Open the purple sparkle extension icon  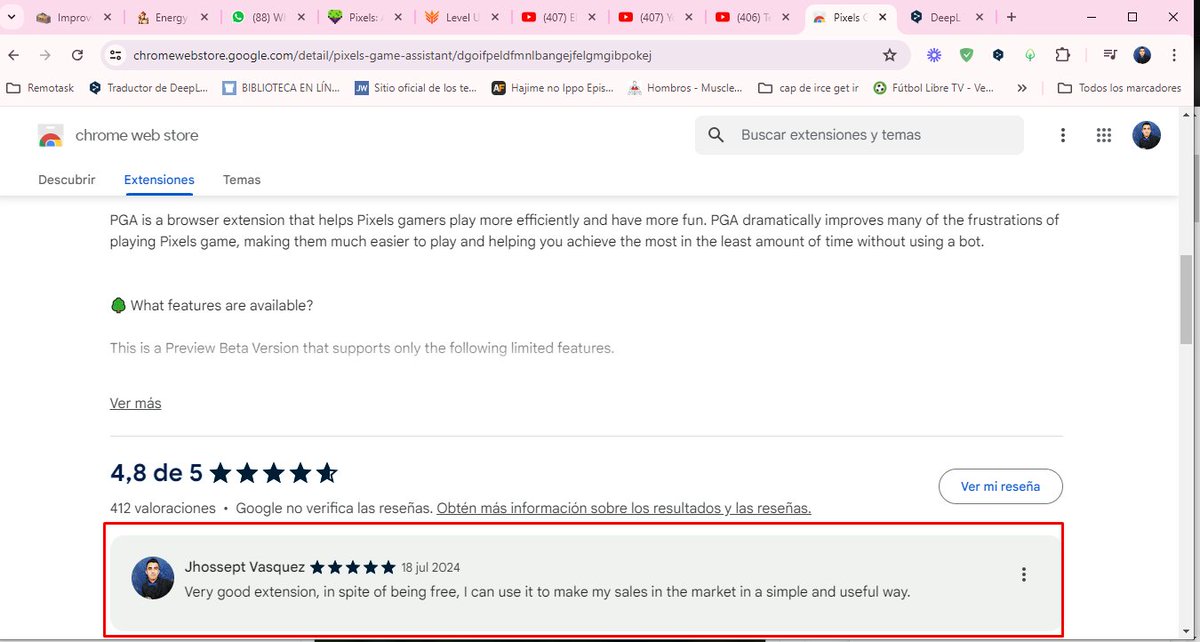click(934, 55)
